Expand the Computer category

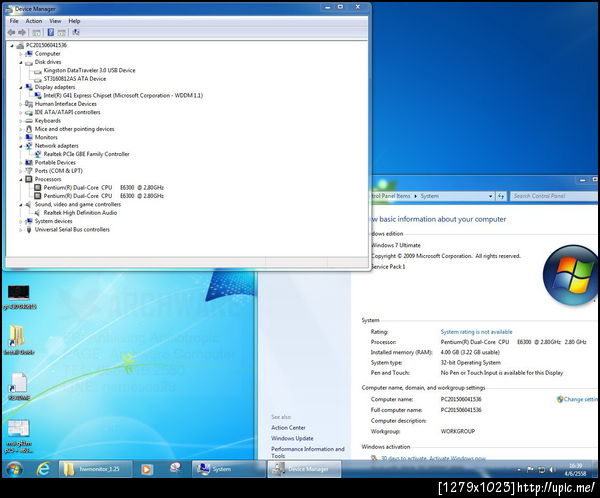click(21, 54)
